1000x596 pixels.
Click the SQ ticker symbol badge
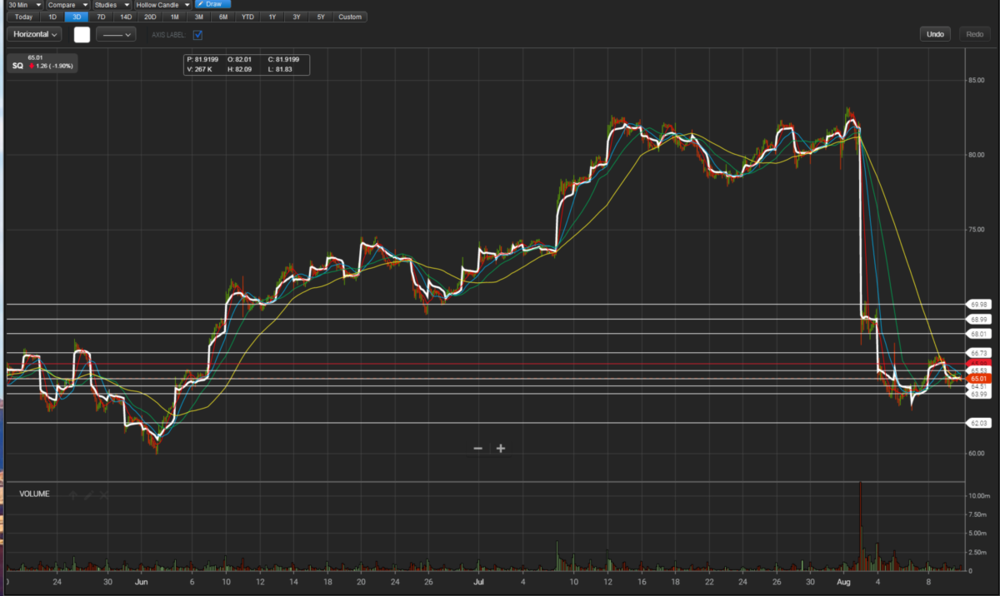(17, 66)
